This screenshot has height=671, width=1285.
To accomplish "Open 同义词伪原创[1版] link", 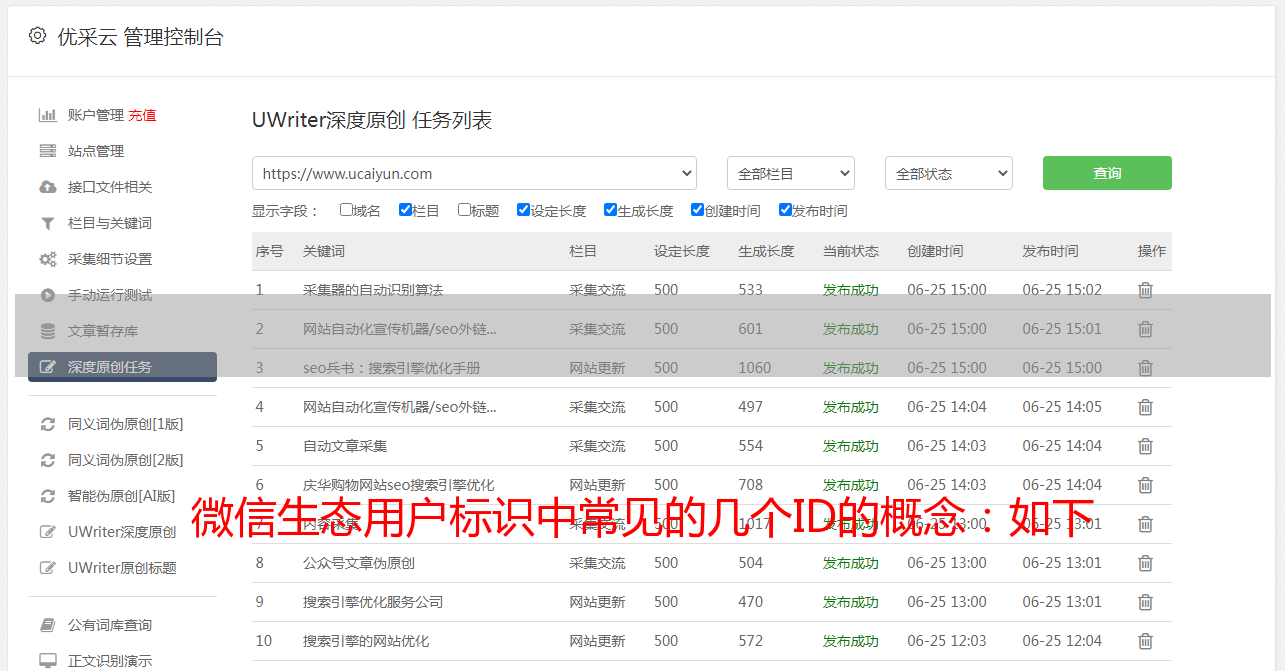I will click(126, 424).
